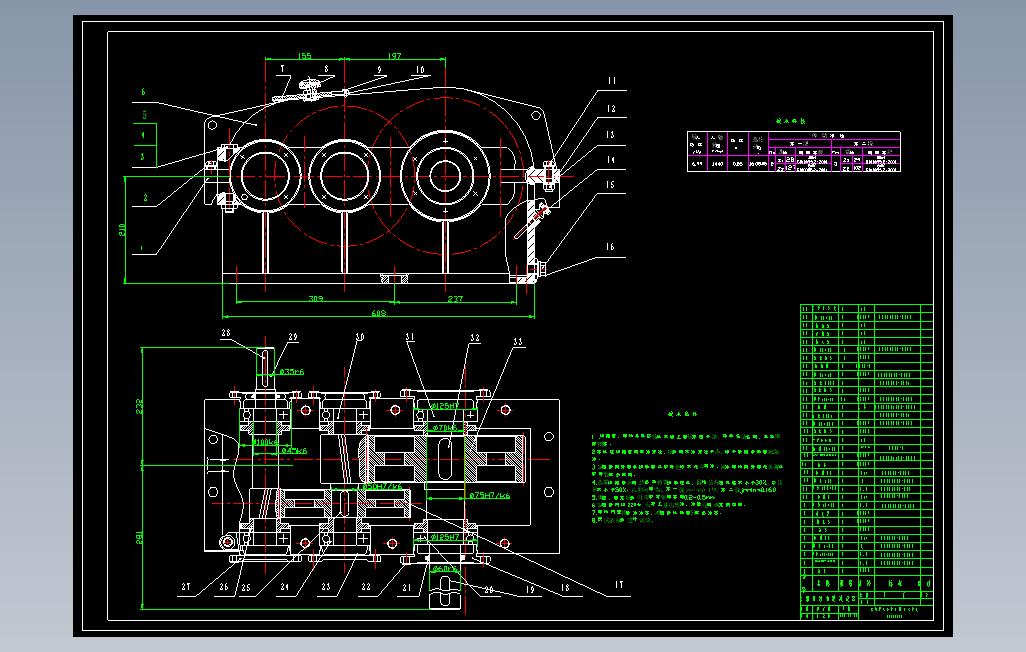Click part balloon number 11

(x=612, y=81)
